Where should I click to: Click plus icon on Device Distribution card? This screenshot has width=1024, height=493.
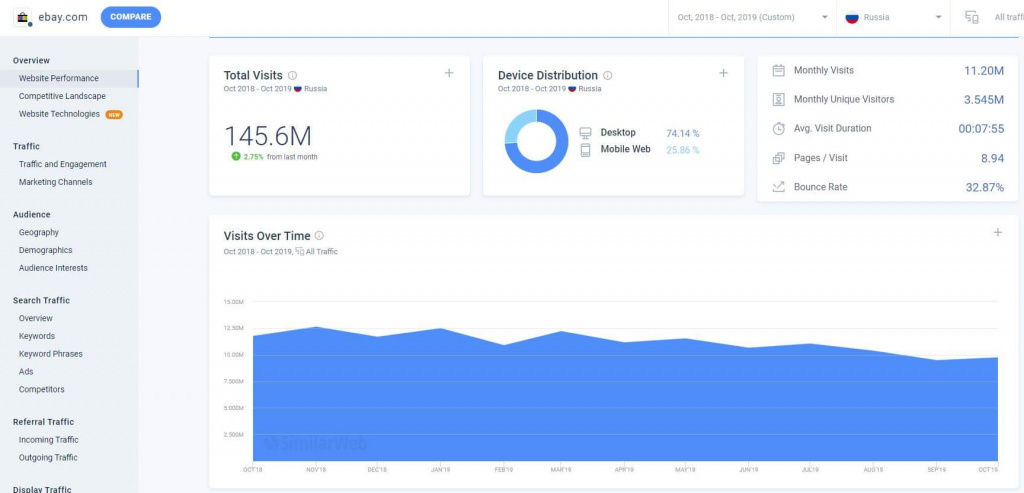point(723,73)
